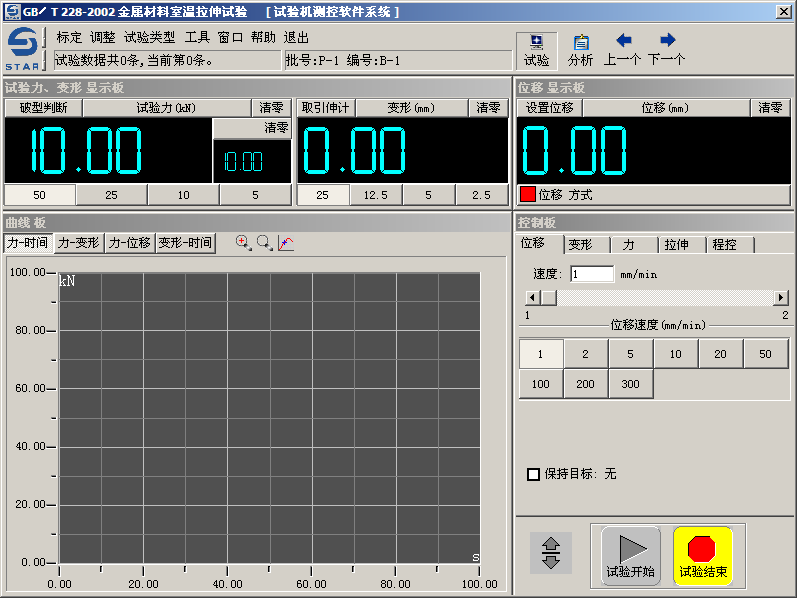Open the 工具 menu
The width and height of the screenshot is (797, 598).
click(x=197, y=37)
